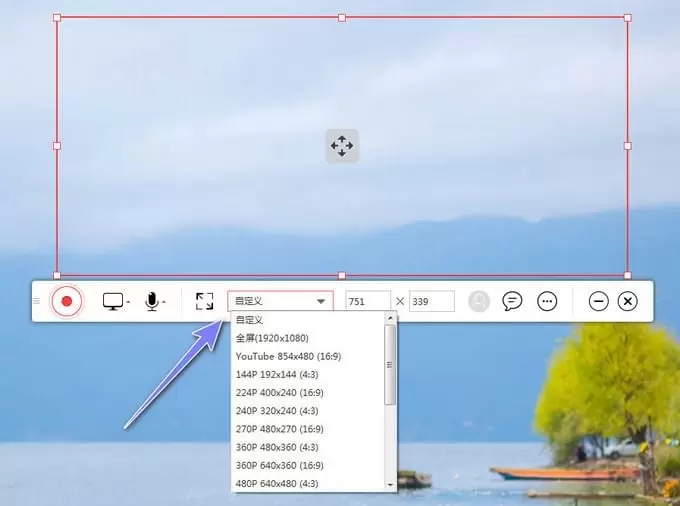Open the feedback chat bubble icon
680x506 pixels.
coord(512,301)
